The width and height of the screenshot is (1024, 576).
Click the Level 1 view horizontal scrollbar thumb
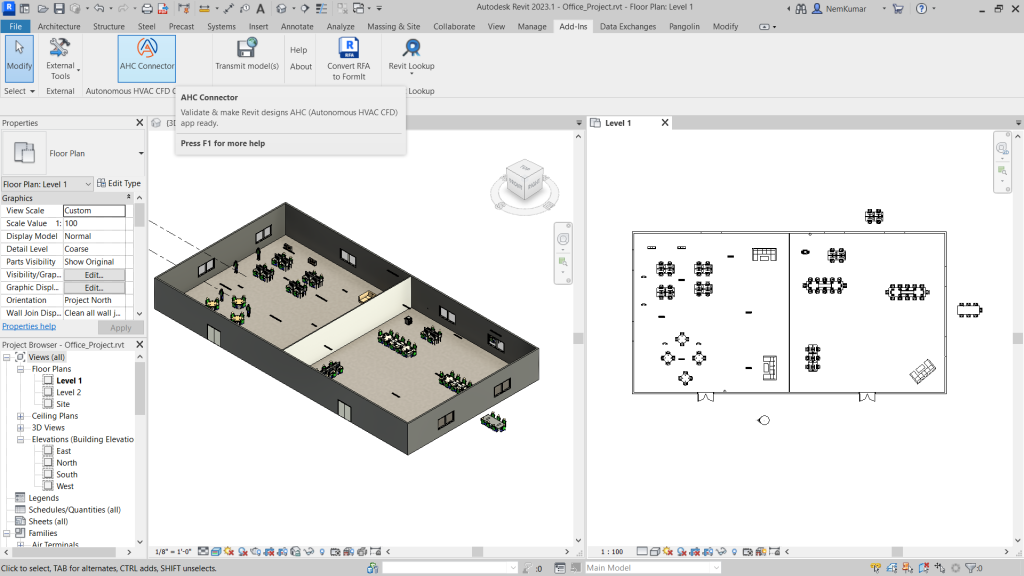tap(897, 552)
